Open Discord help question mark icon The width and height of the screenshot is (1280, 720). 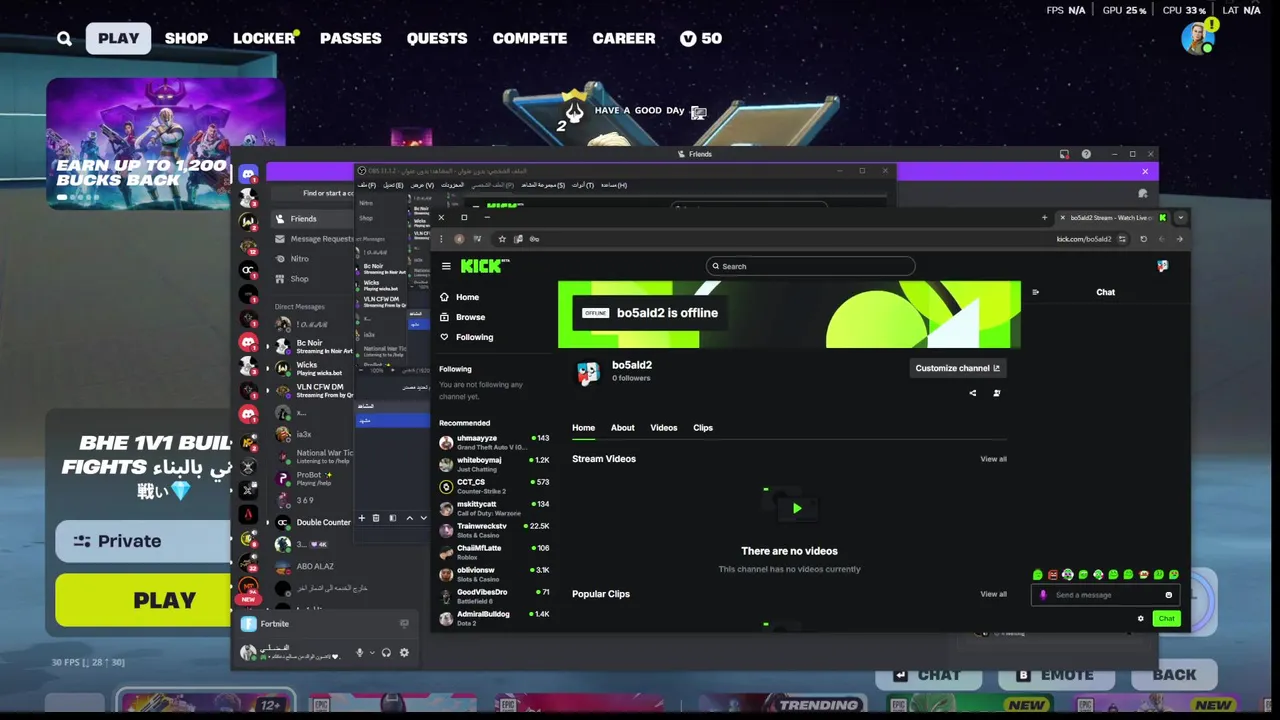[x=1086, y=154]
